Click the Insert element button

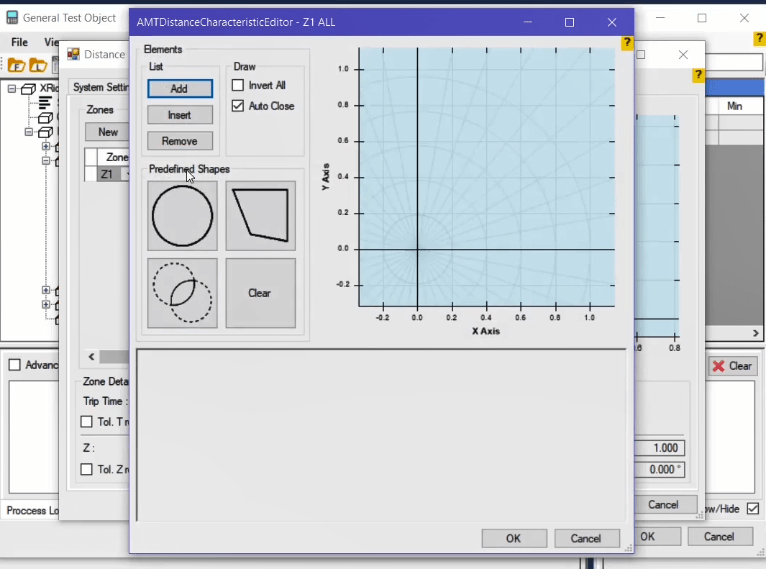(x=180, y=115)
